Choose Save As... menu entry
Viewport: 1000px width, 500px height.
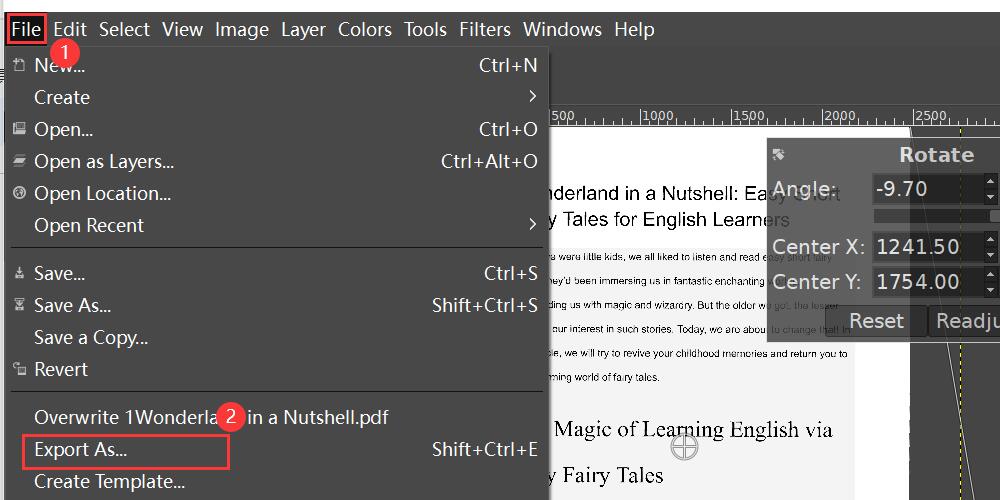pos(277,305)
